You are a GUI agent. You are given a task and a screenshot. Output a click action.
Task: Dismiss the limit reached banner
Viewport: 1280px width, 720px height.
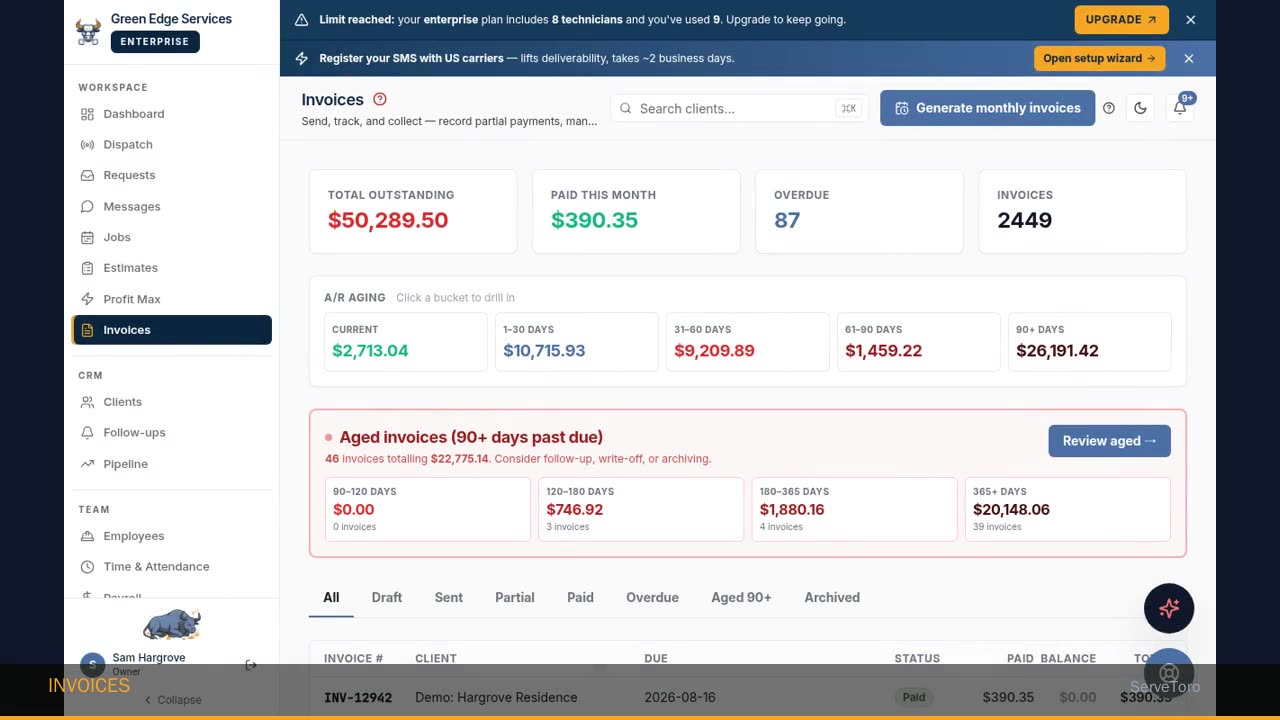(x=1190, y=19)
